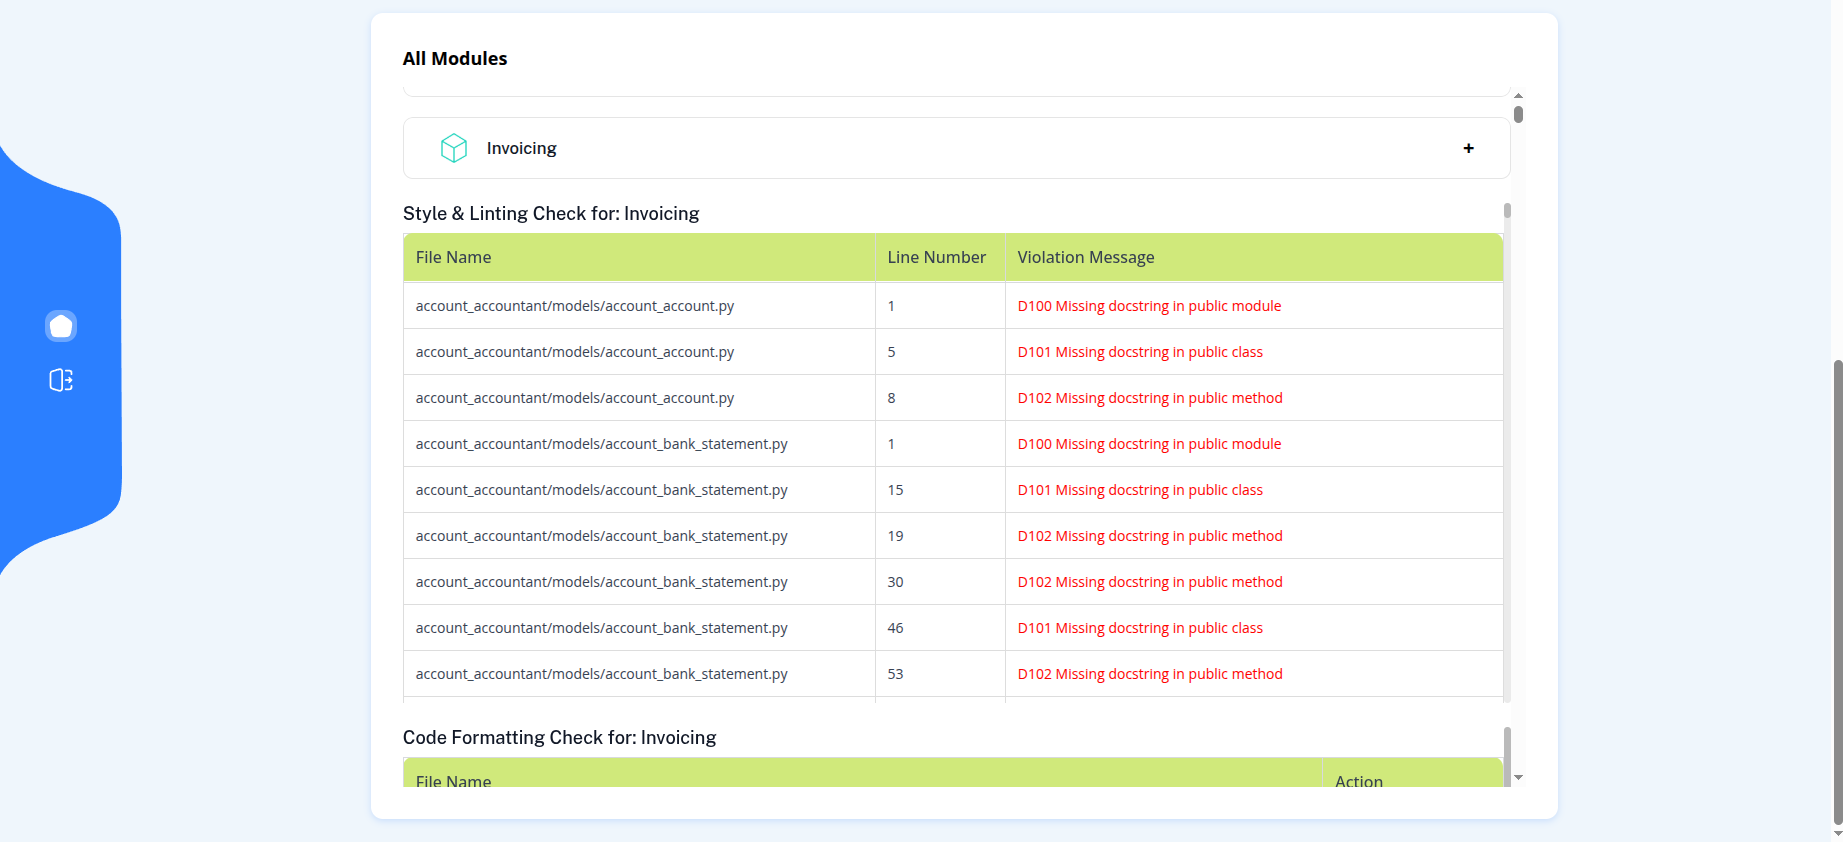Select account_account.py row with line 8
Screen dimensions: 1843x842
pyautogui.click(x=953, y=398)
